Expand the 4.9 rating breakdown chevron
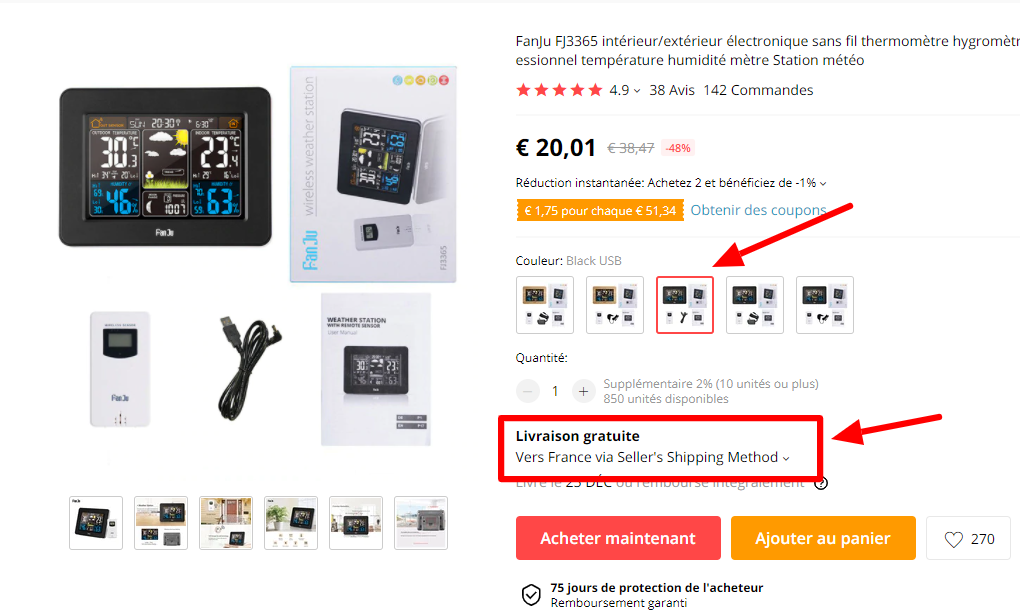 pos(637,91)
